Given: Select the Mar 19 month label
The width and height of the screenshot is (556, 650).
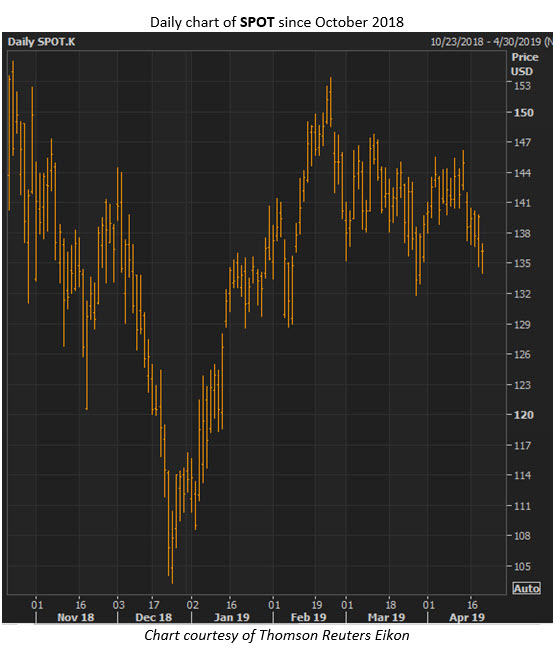Looking at the screenshot, I should coord(386,617).
